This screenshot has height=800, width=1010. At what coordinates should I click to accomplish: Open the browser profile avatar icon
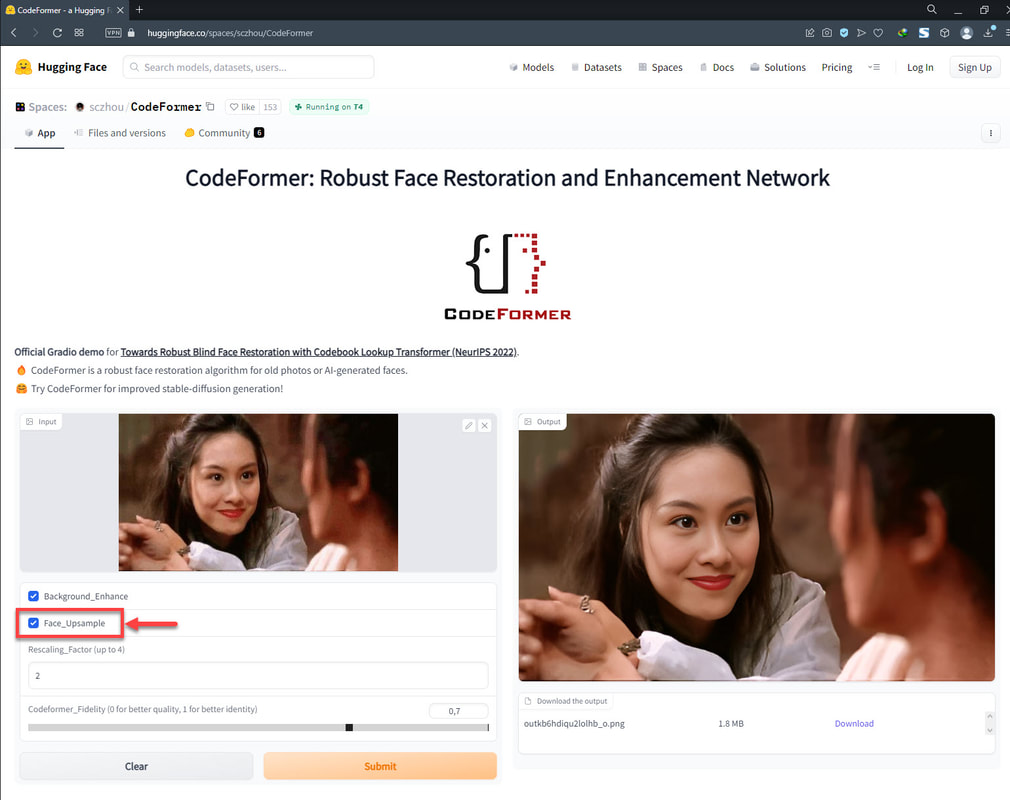tap(966, 33)
